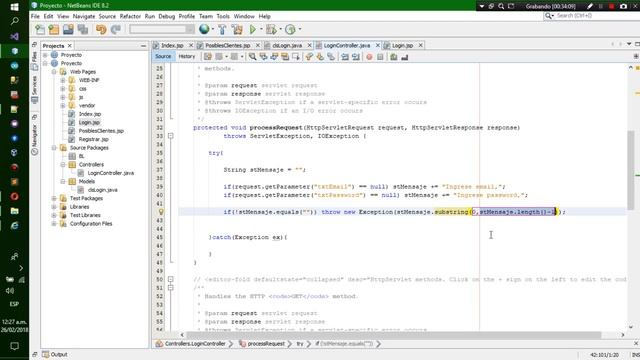Click the New Project toolbar icon
This screenshot has width=640, height=360.
coord(54,29)
